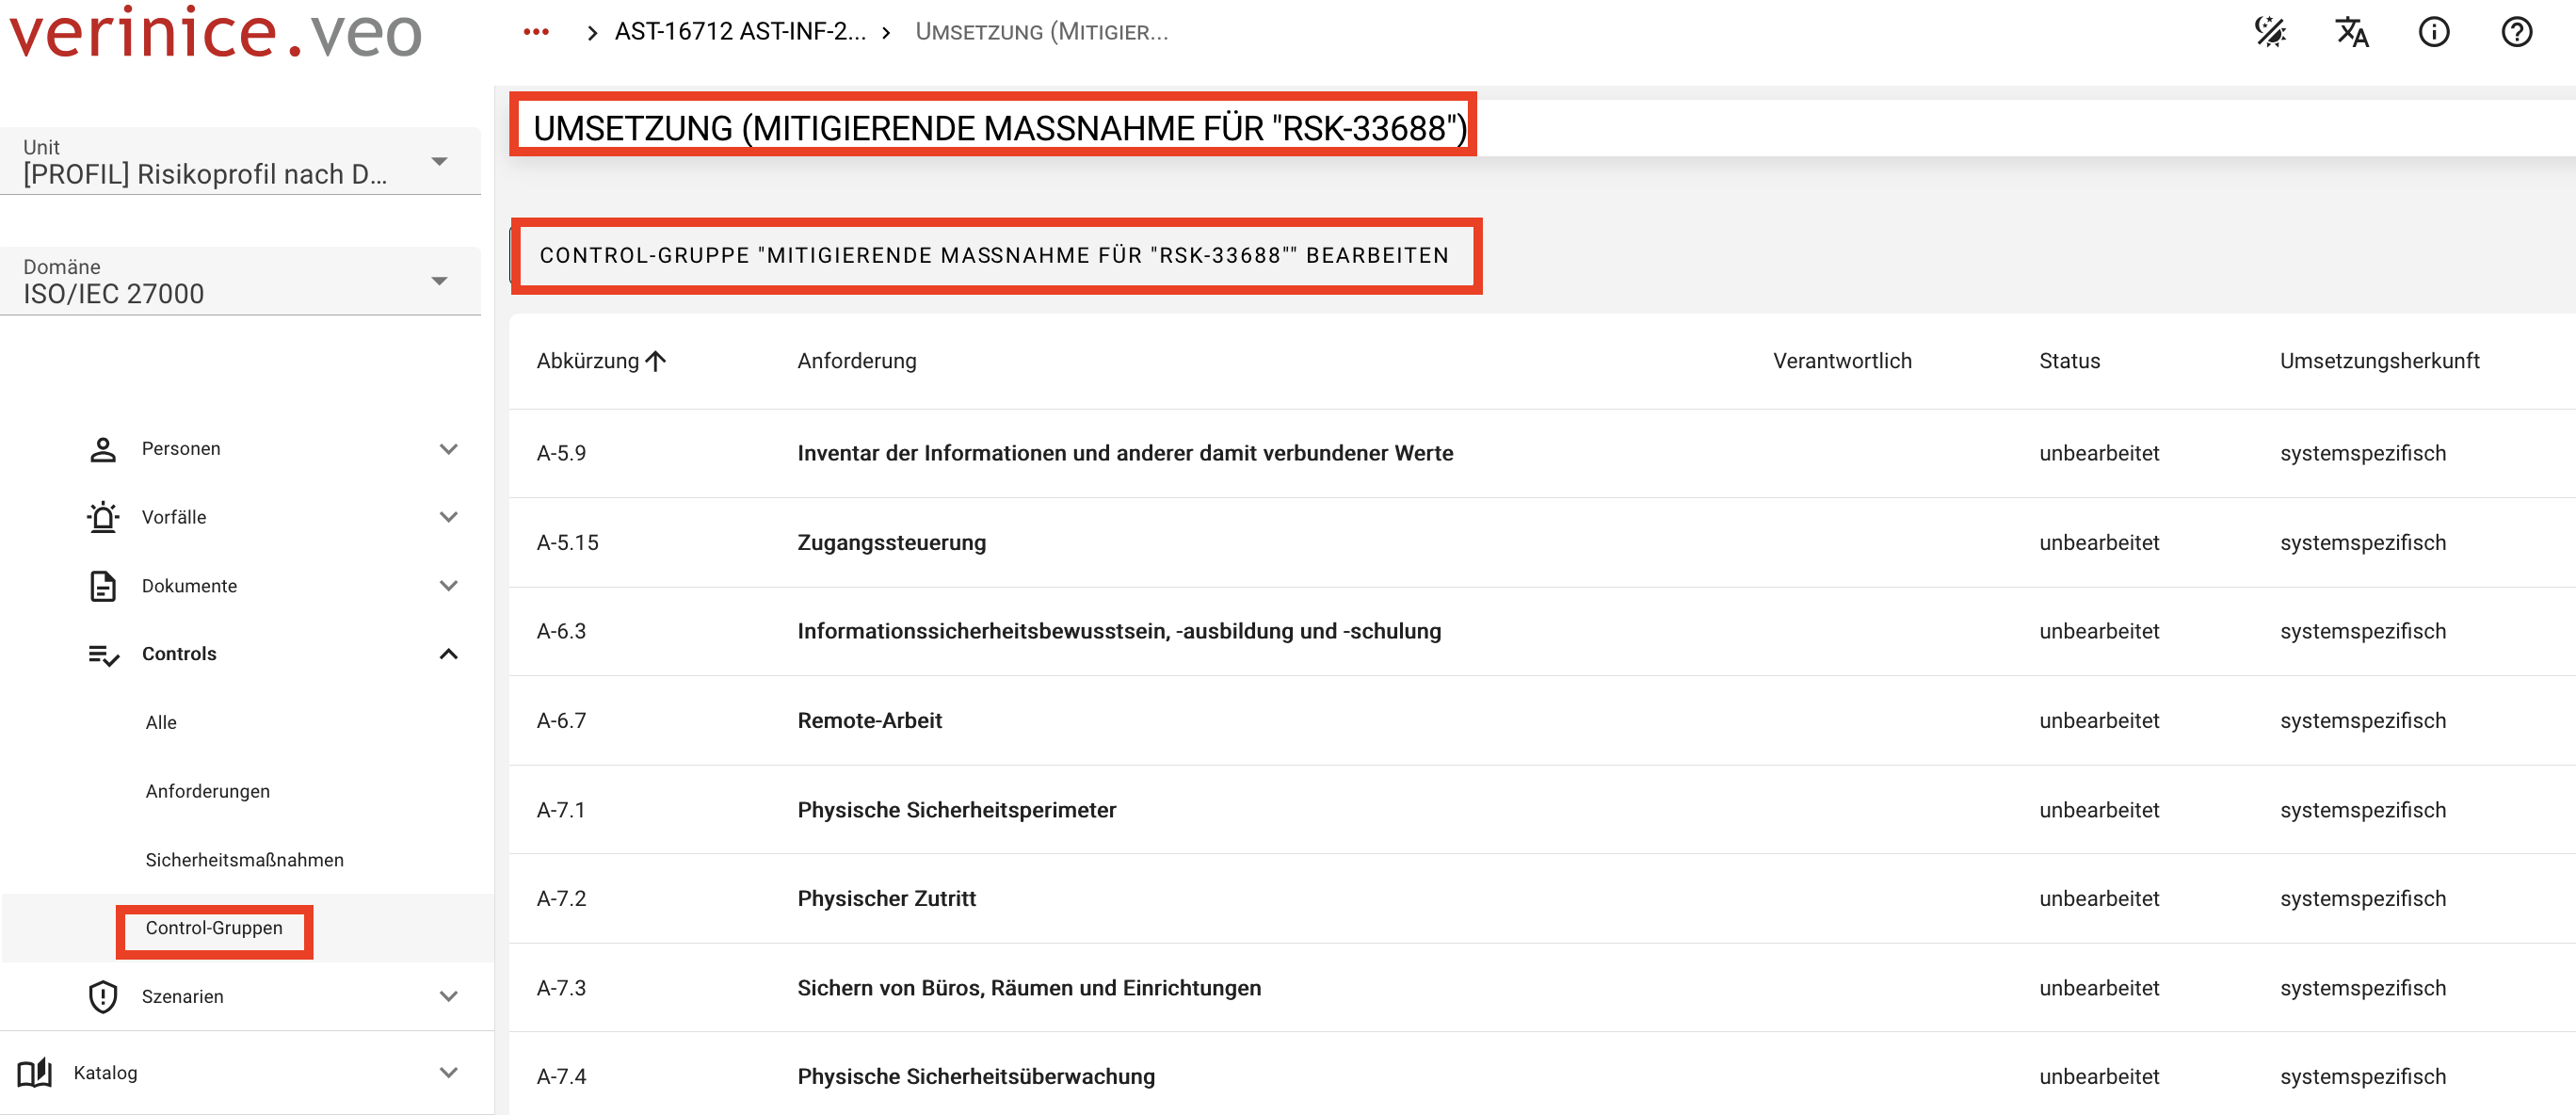This screenshot has width=2576, height=1115.
Task: Click the magic wand icon in top bar
Action: point(2269,32)
